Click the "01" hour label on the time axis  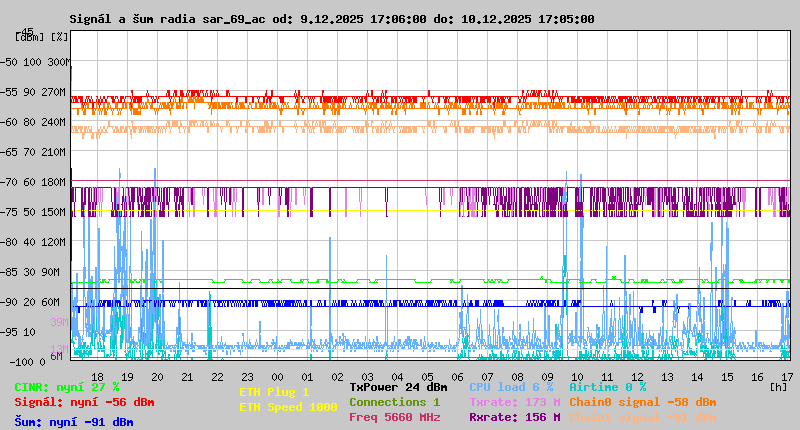(307, 377)
